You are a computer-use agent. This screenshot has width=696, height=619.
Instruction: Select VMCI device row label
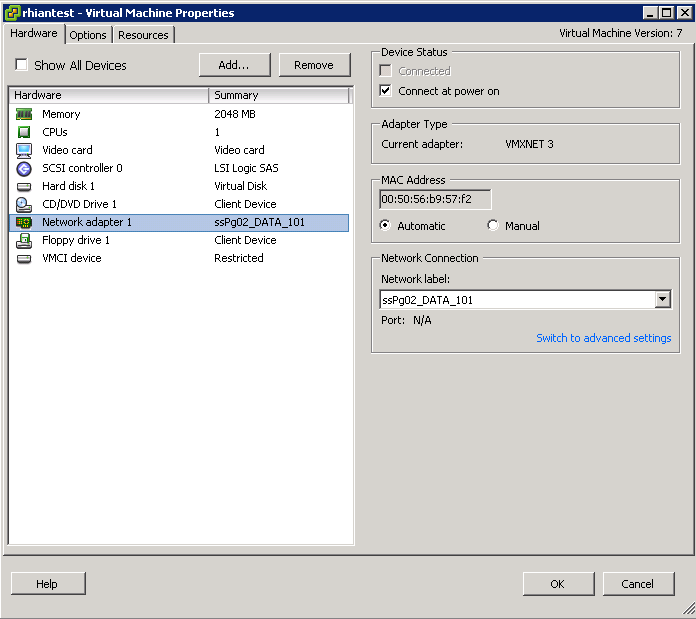(x=72, y=258)
